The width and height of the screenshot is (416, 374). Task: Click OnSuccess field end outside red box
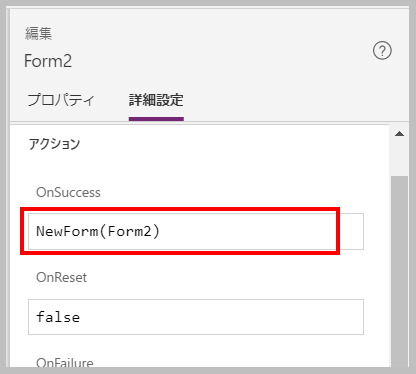(352, 231)
